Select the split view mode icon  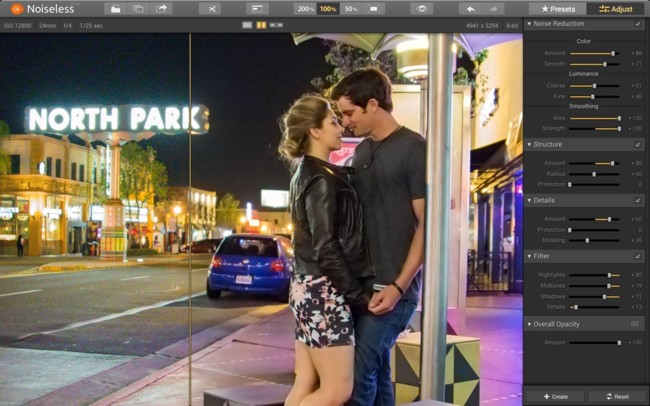click(x=261, y=25)
